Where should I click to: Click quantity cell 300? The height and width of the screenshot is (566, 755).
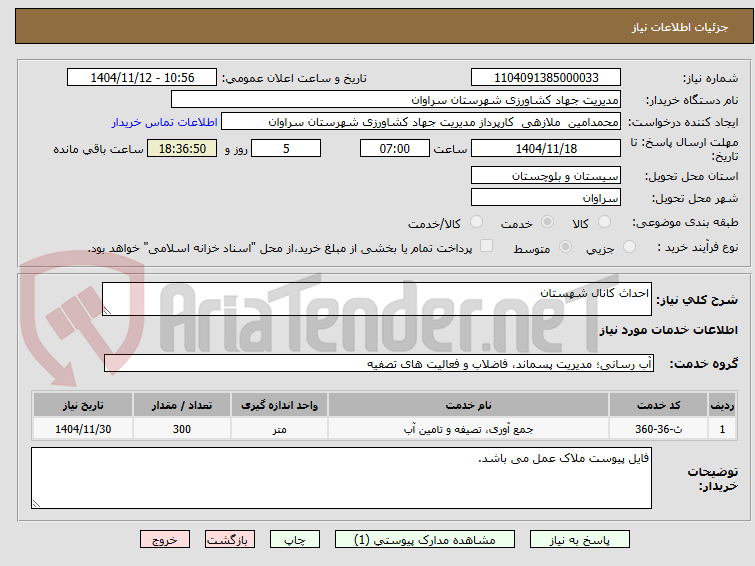182,429
